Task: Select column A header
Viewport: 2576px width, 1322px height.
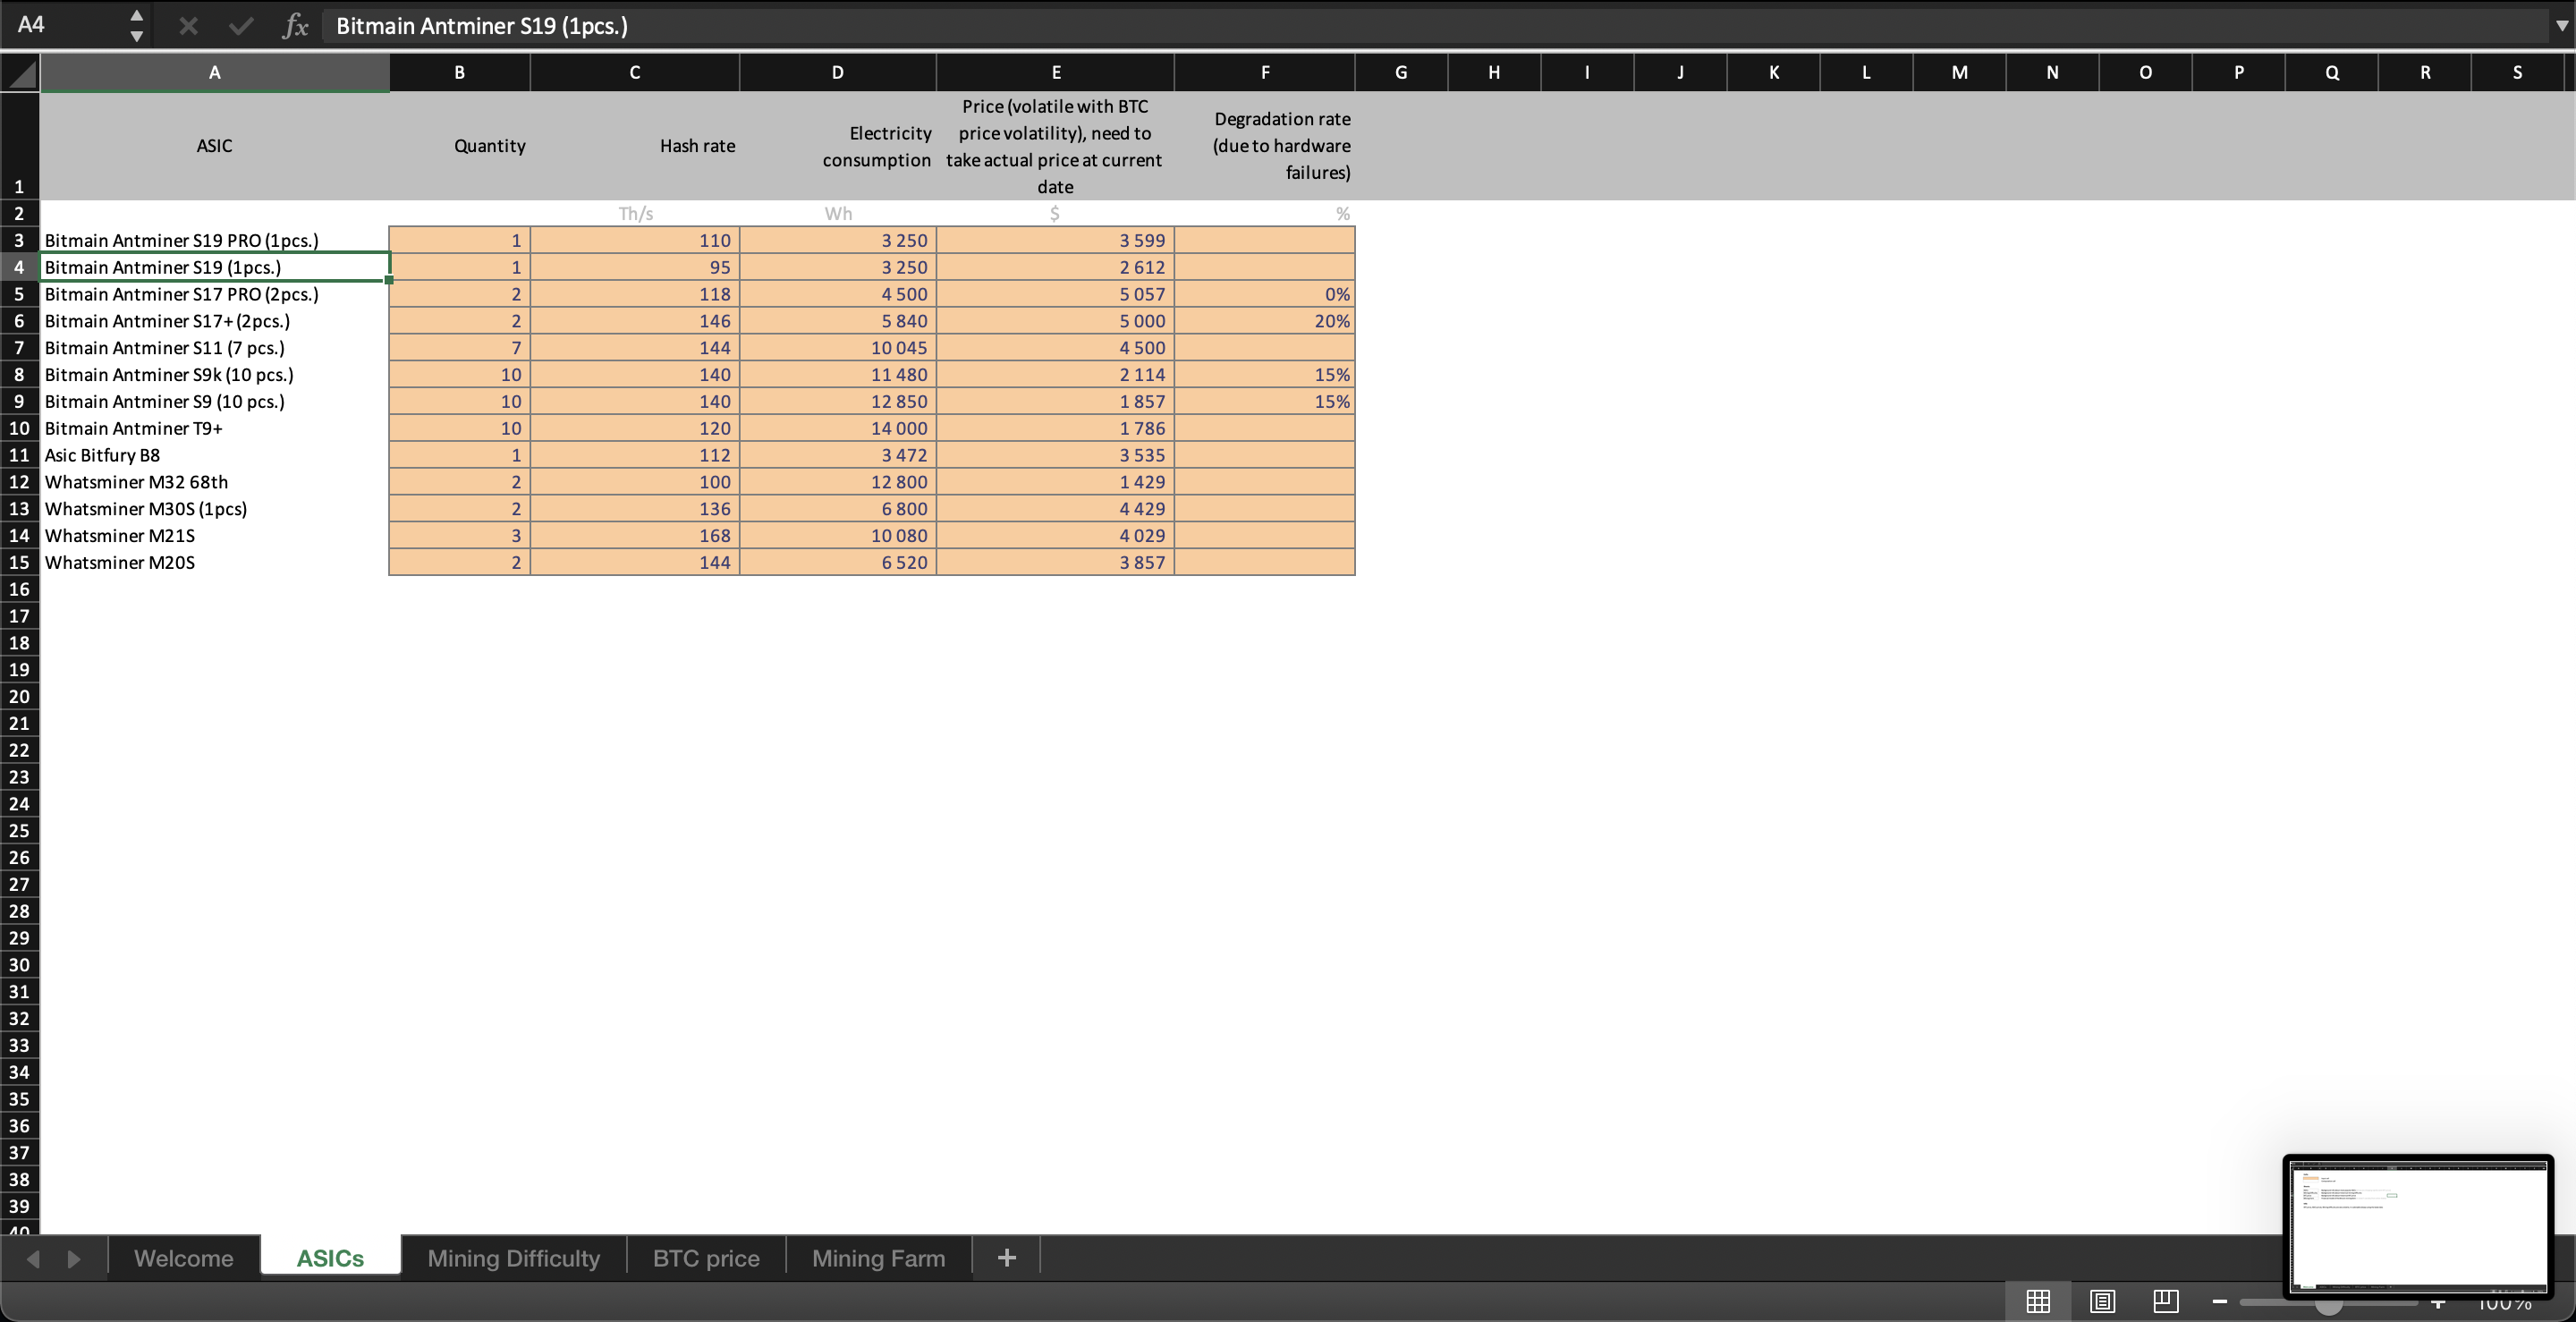Action: click(214, 72)
